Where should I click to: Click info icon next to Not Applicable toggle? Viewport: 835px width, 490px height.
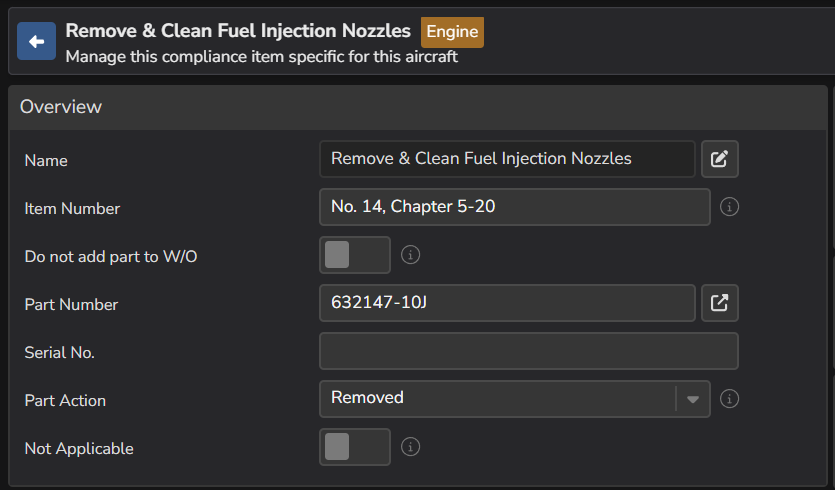tap(410, 447)
